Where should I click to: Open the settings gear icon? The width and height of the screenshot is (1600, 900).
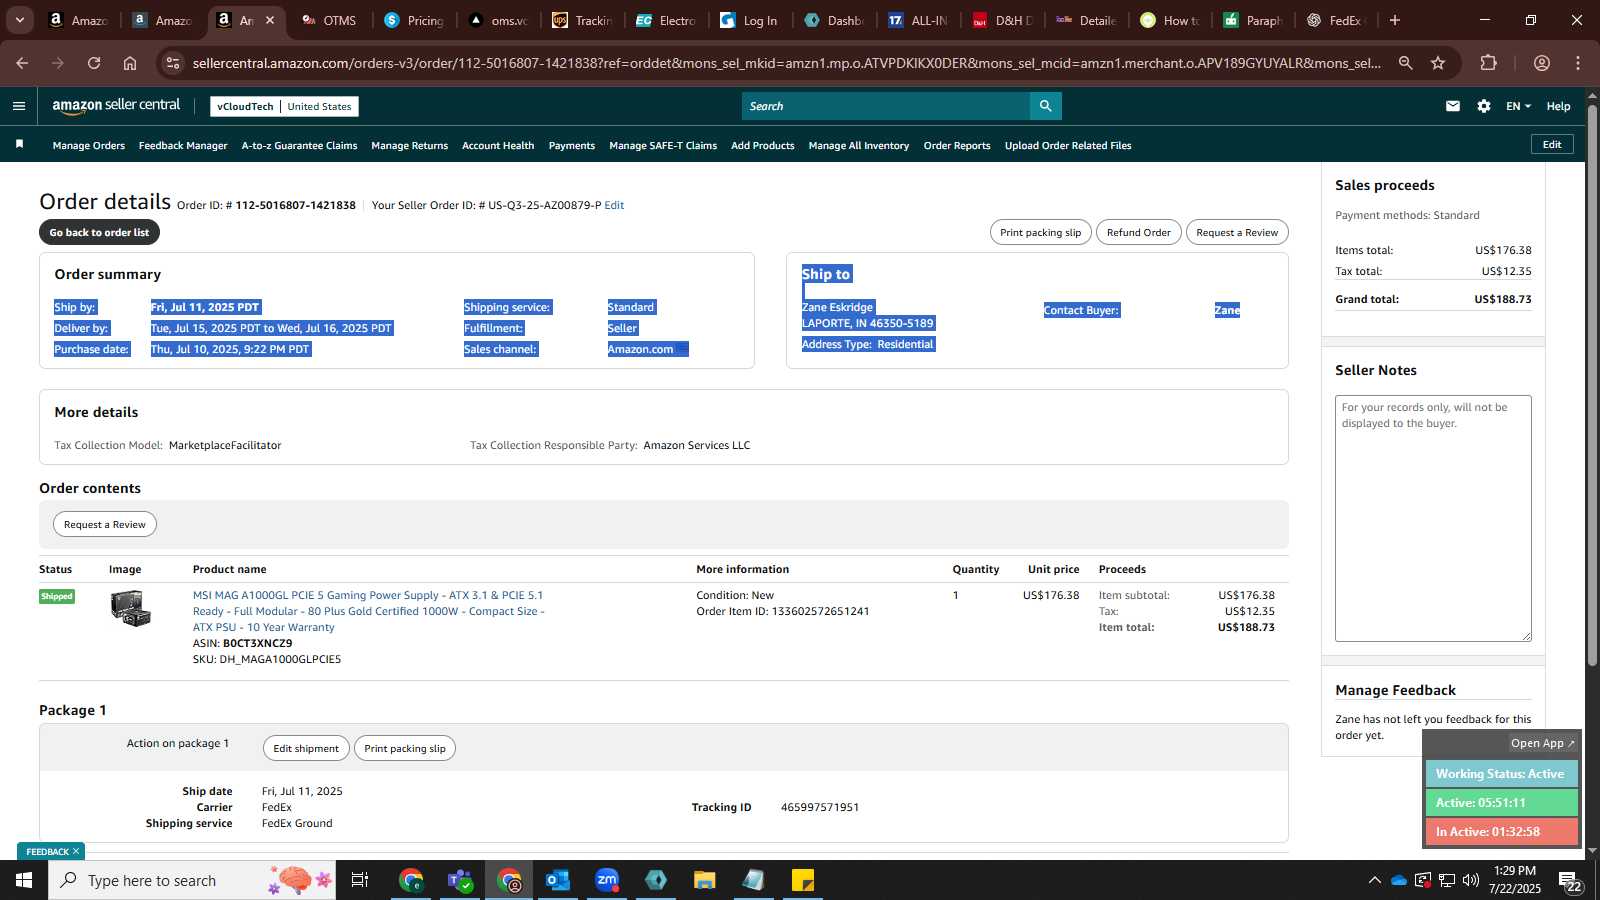point(1484,106)
